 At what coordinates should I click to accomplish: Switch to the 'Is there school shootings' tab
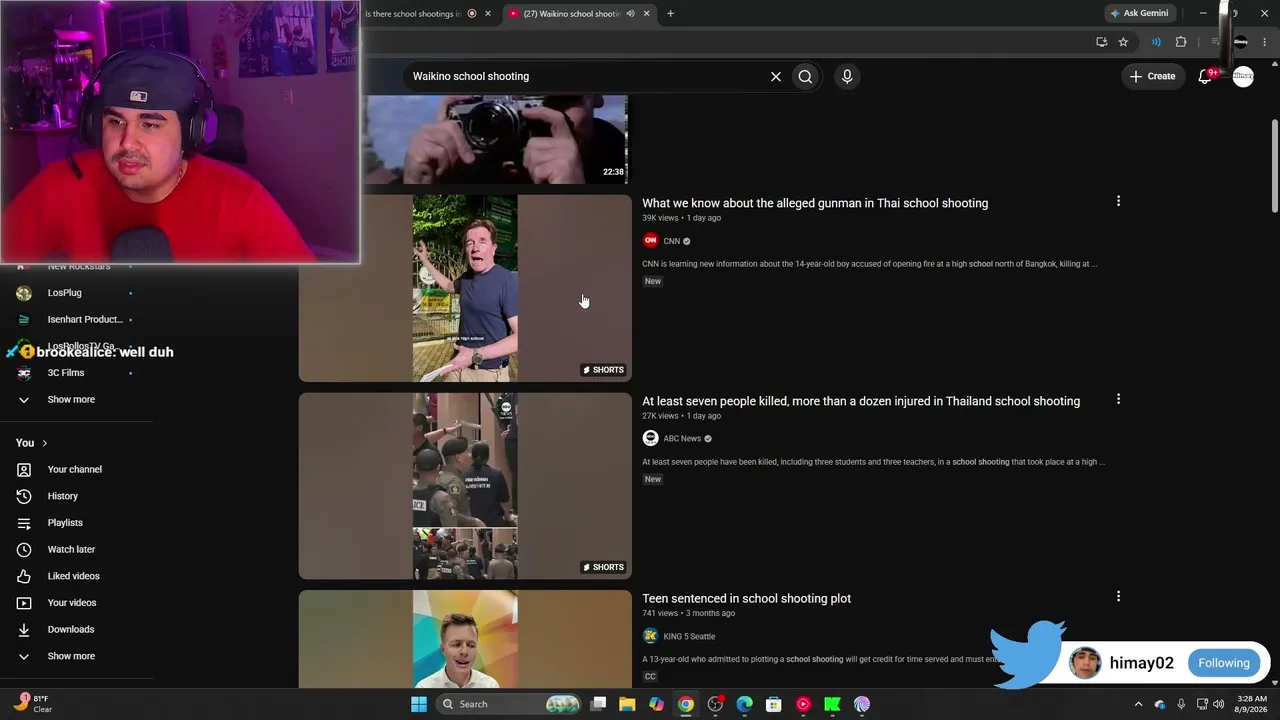coord(412,13)
